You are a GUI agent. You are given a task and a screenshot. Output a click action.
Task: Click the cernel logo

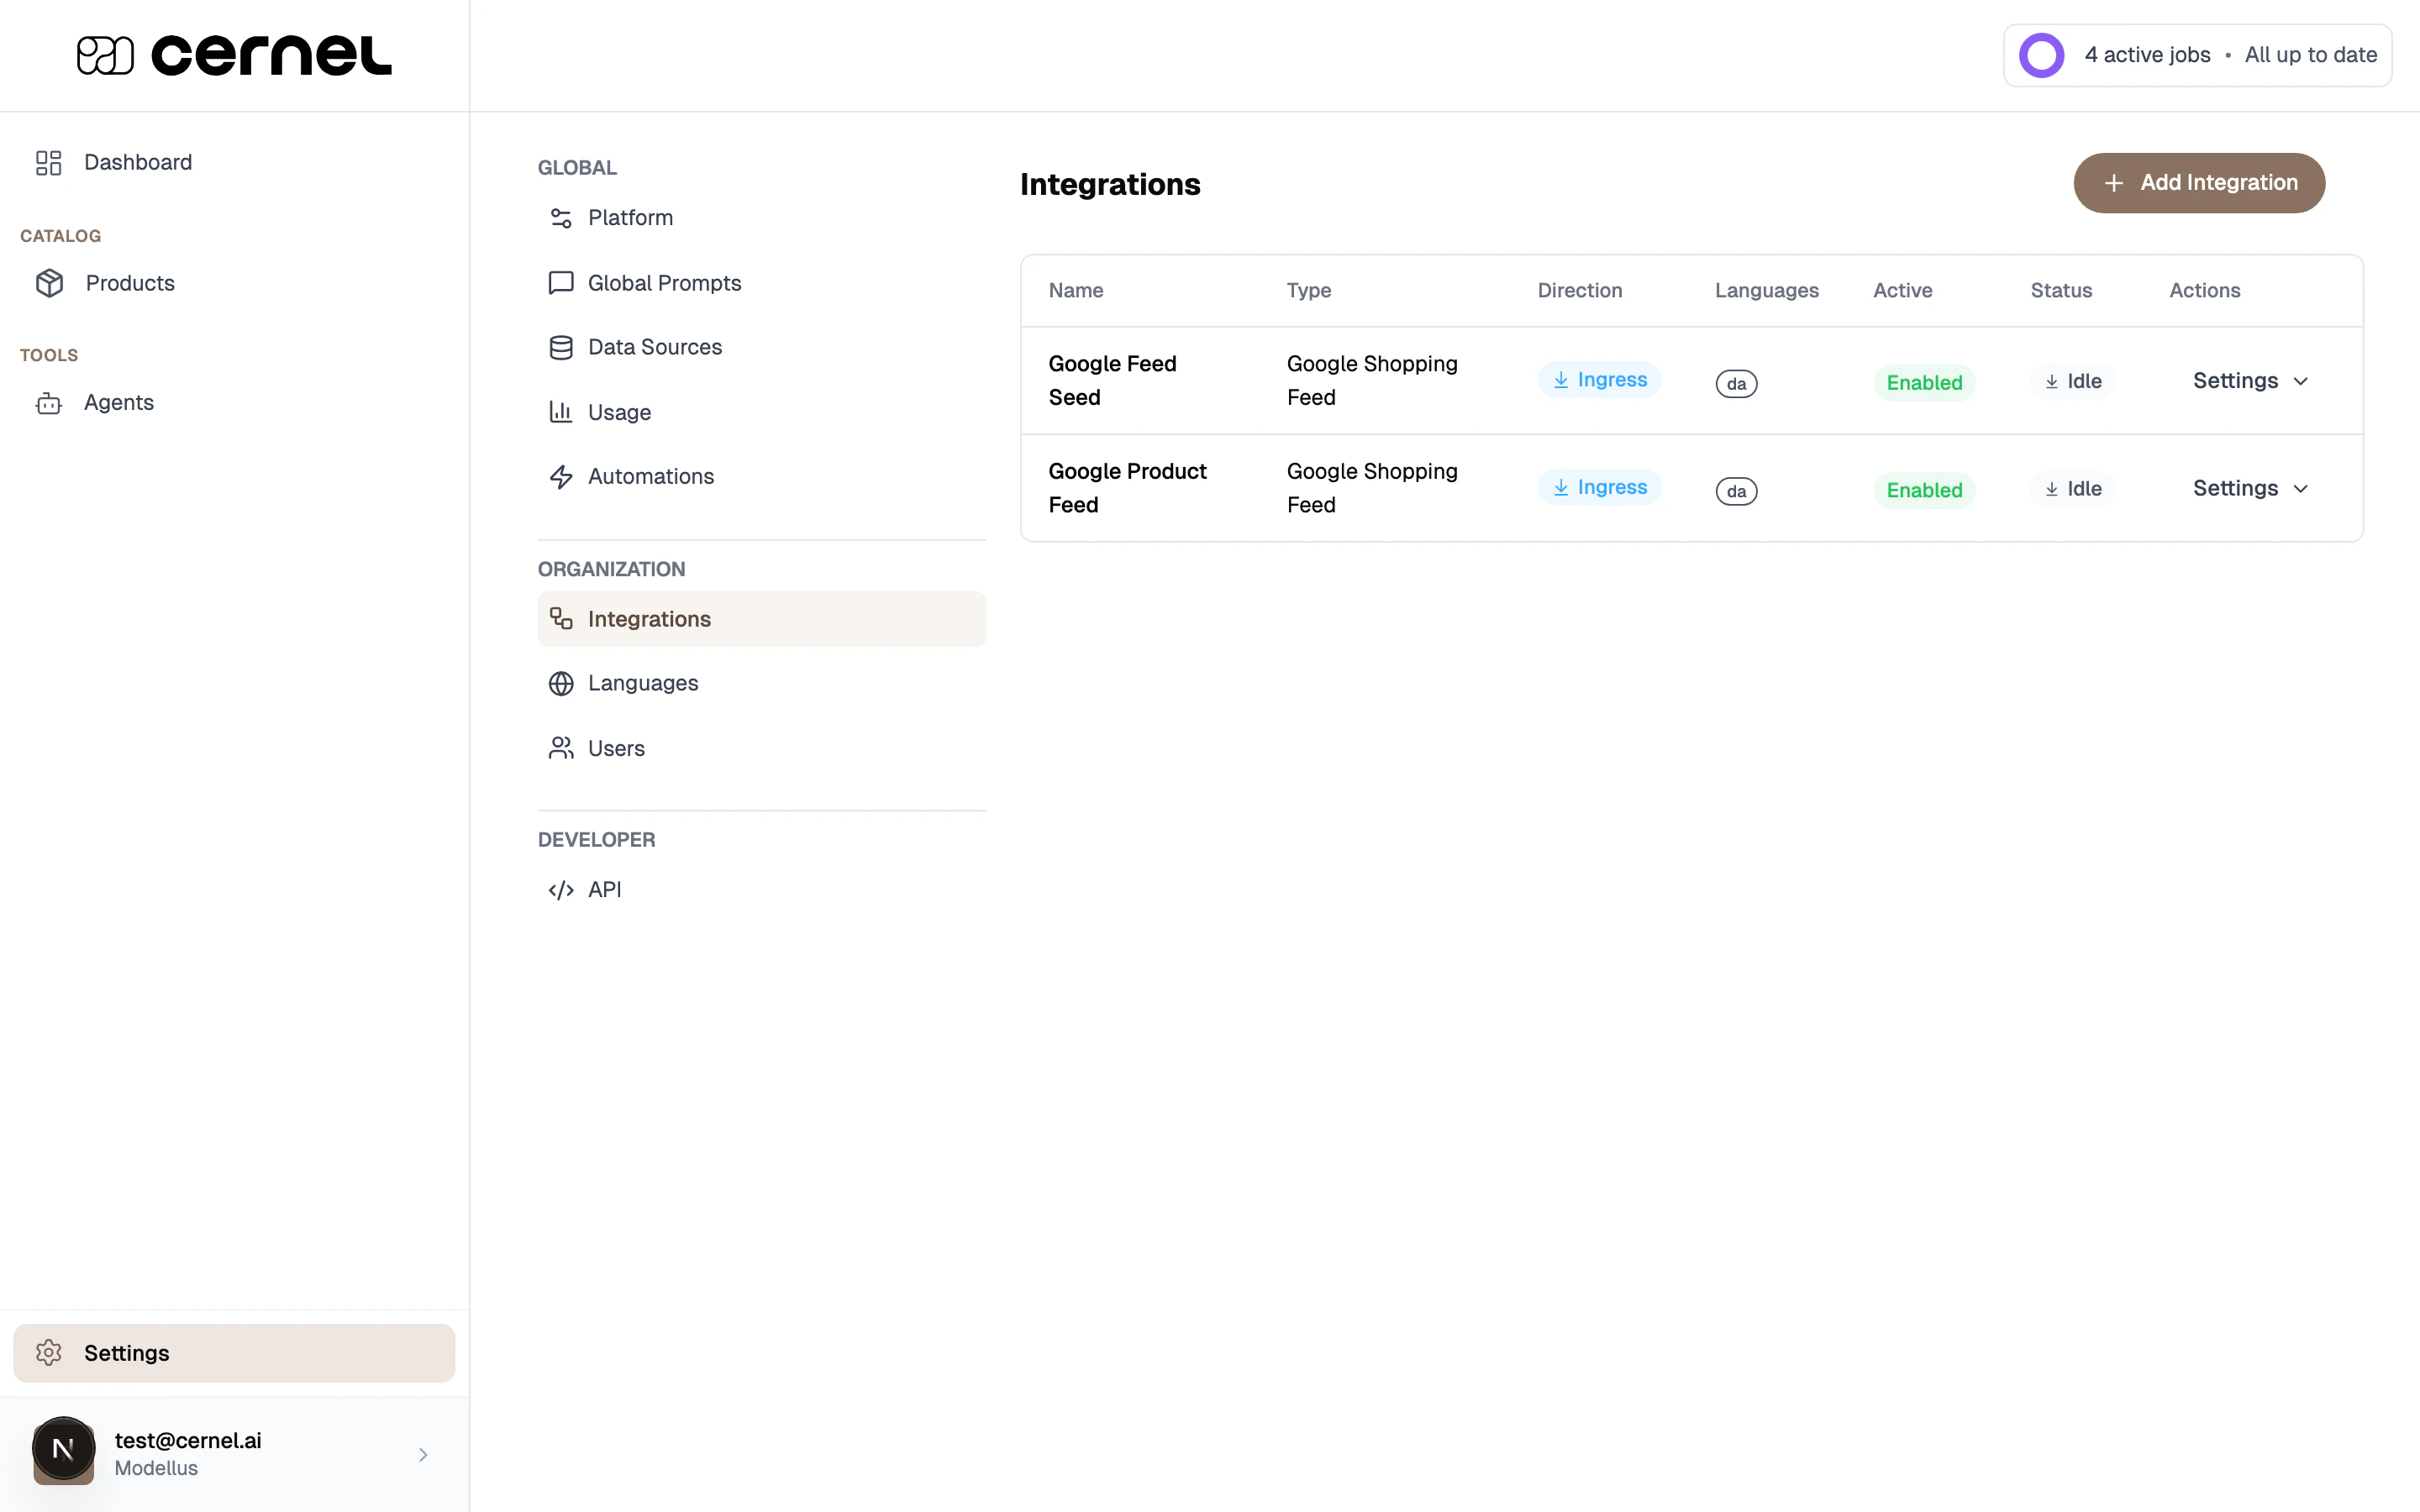233,55
